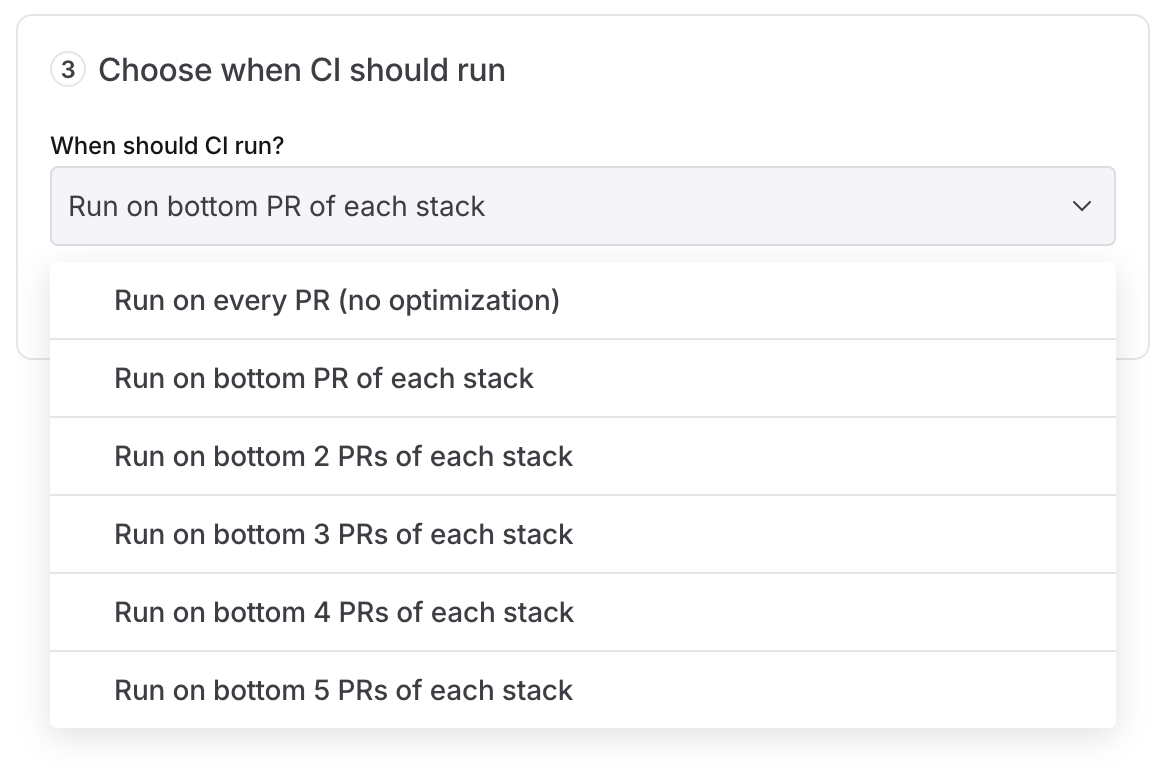Select 'Run on bottom 2 PRs of each stack'
1160x768 pixels.
pos(343,456)
